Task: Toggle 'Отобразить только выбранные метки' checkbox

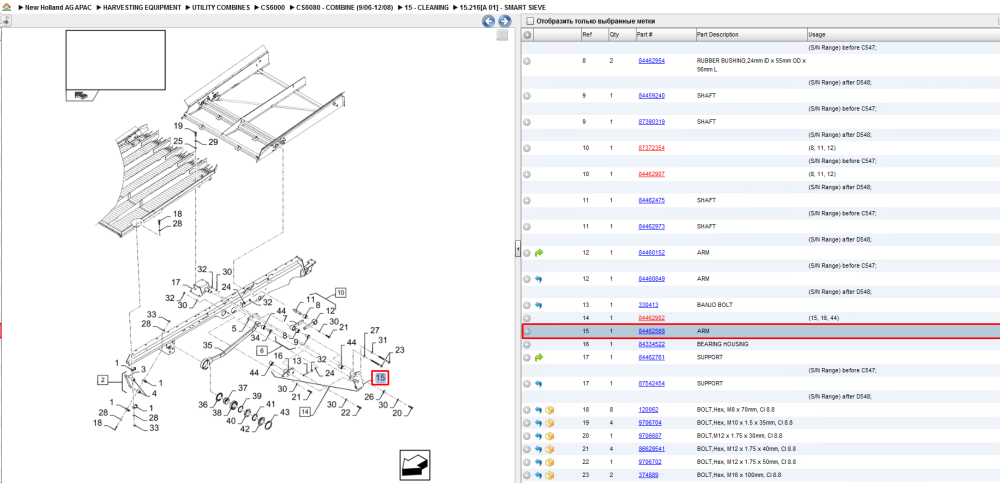Action: 529,21
